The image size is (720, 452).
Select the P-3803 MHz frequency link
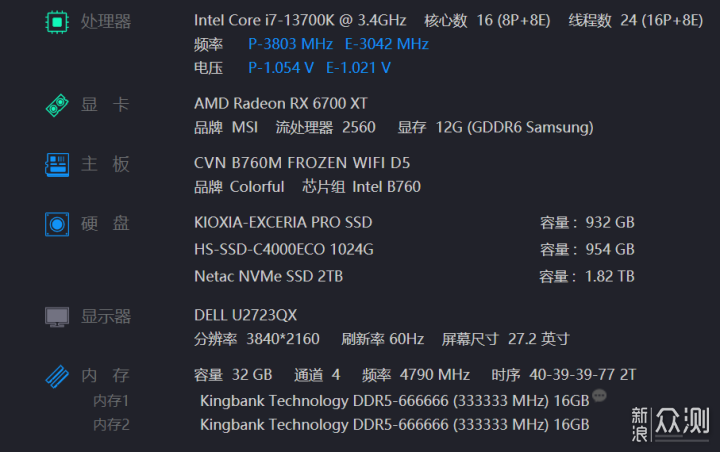coord(290,44)
